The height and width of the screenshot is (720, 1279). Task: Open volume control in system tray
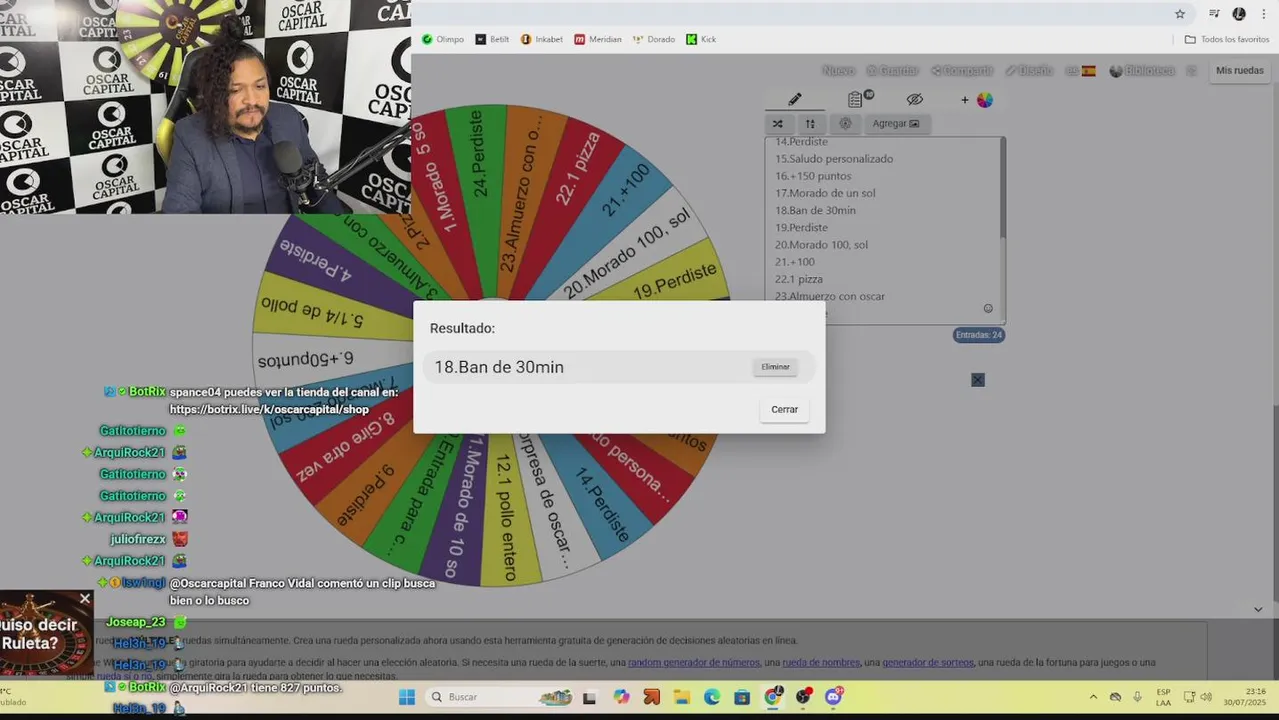[1206, 697]
